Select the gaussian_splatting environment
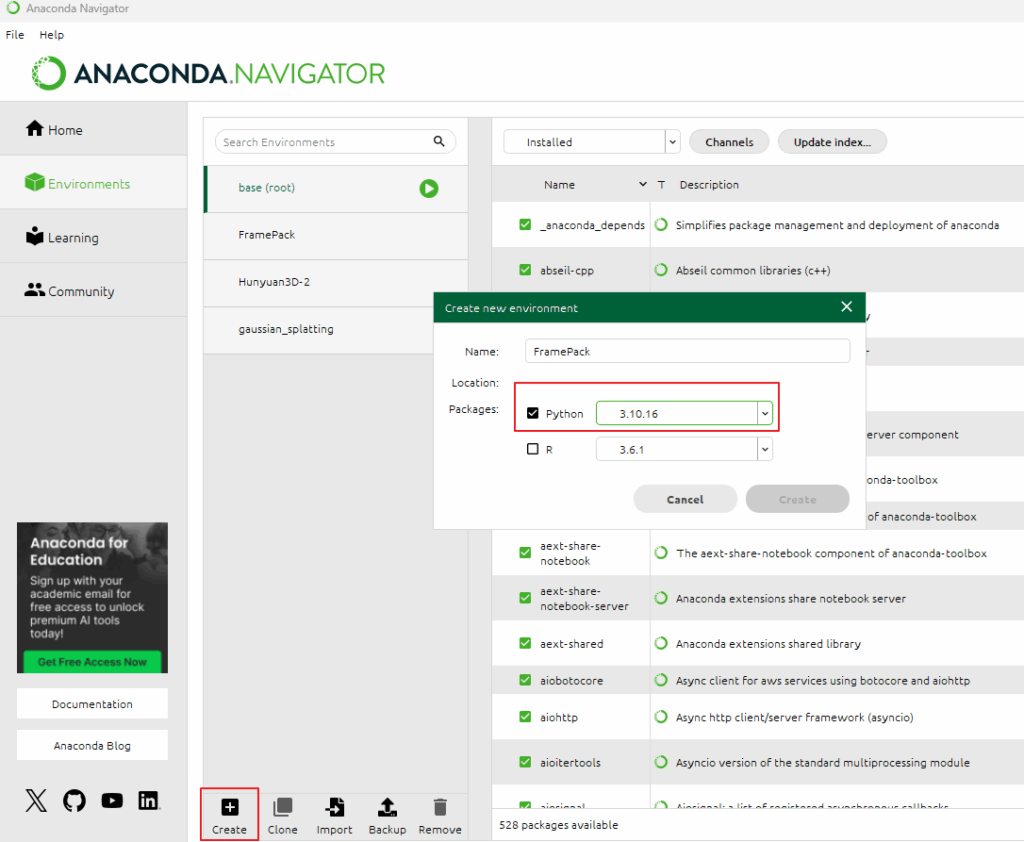The height and width of the screenshot is (842, 1024). (320, 329)
